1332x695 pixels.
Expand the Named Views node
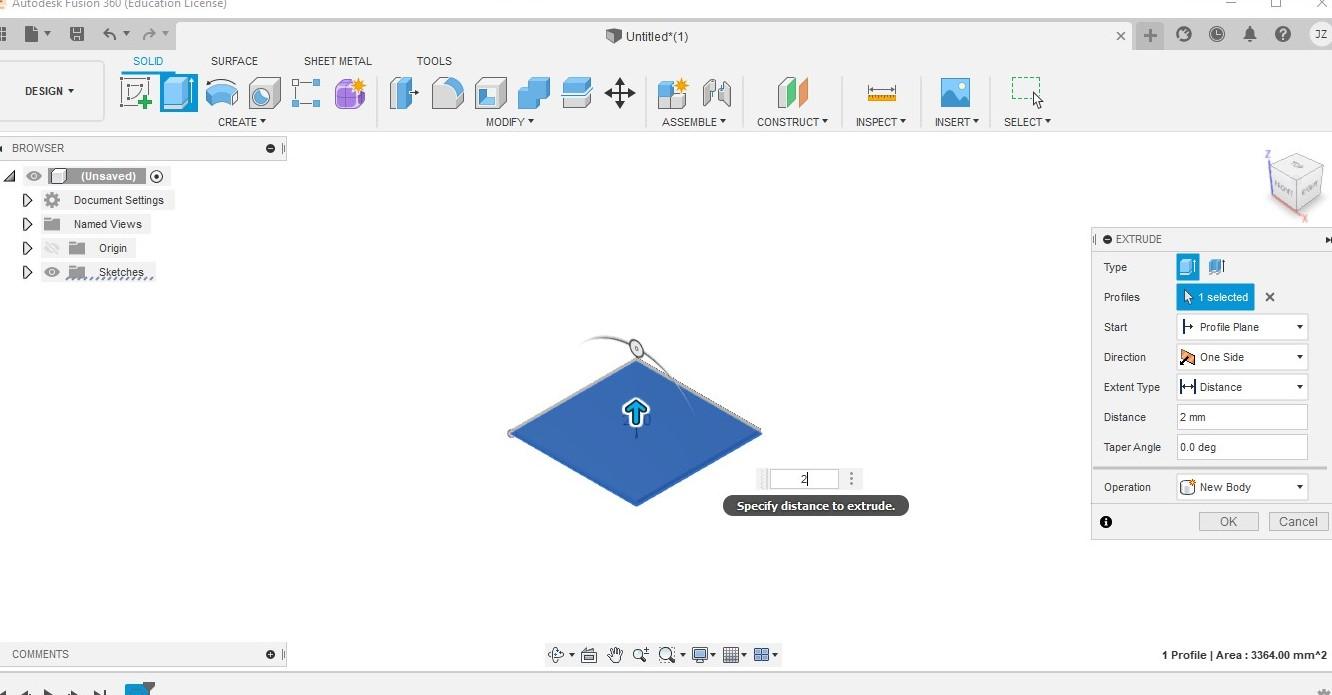pos(27,224)
